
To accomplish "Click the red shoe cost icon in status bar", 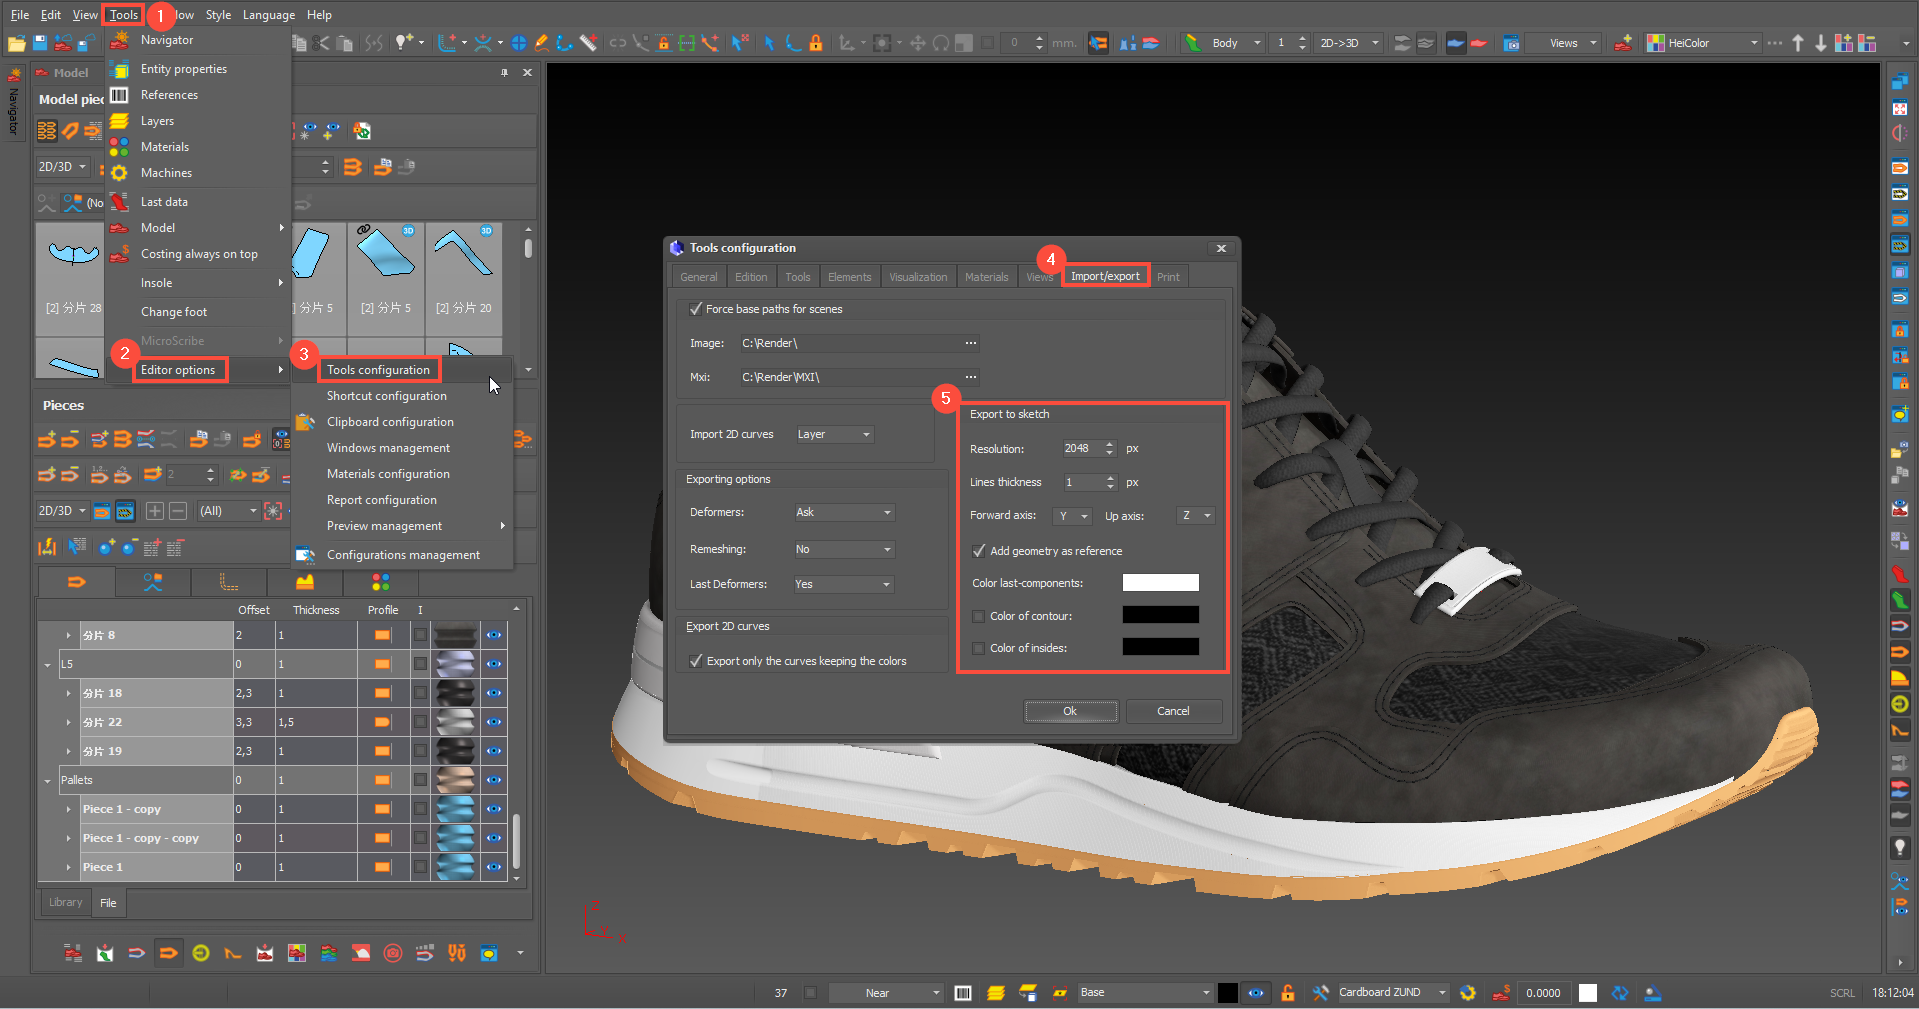I will (x=1500, y=993).
